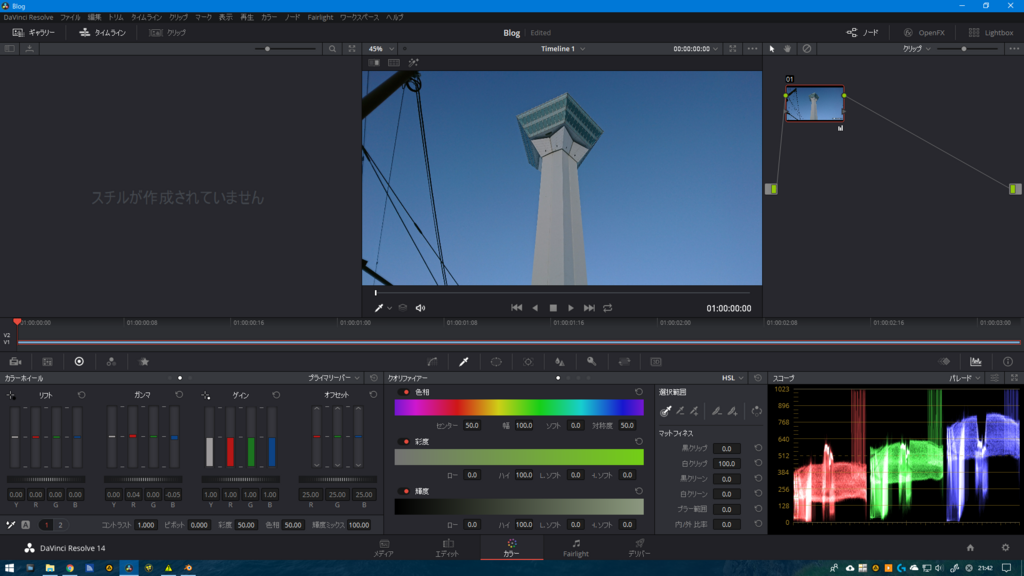Click the タイムライン toolbar button

(103, 33)
